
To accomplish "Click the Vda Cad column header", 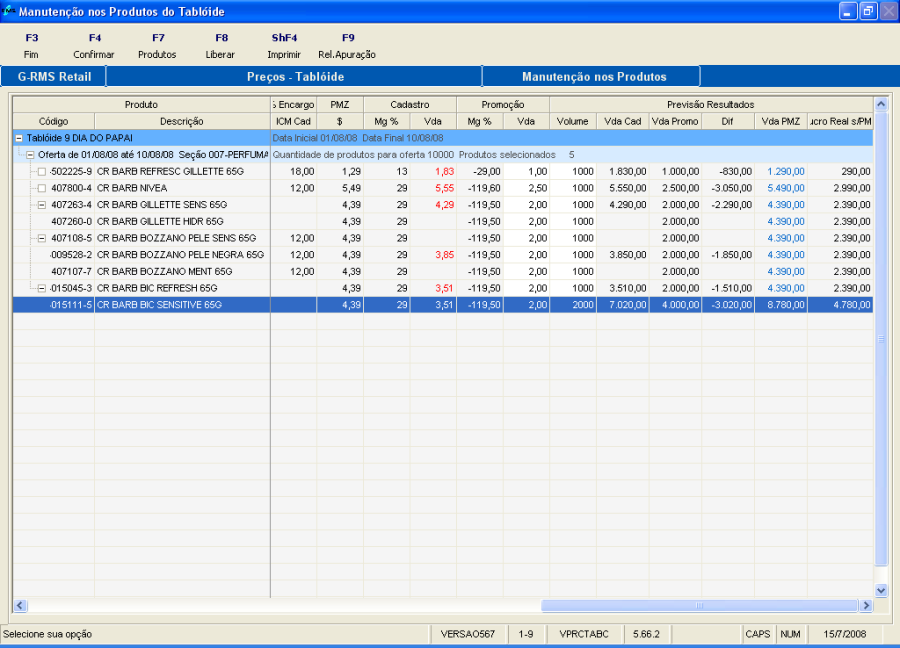I will point(623,121).
